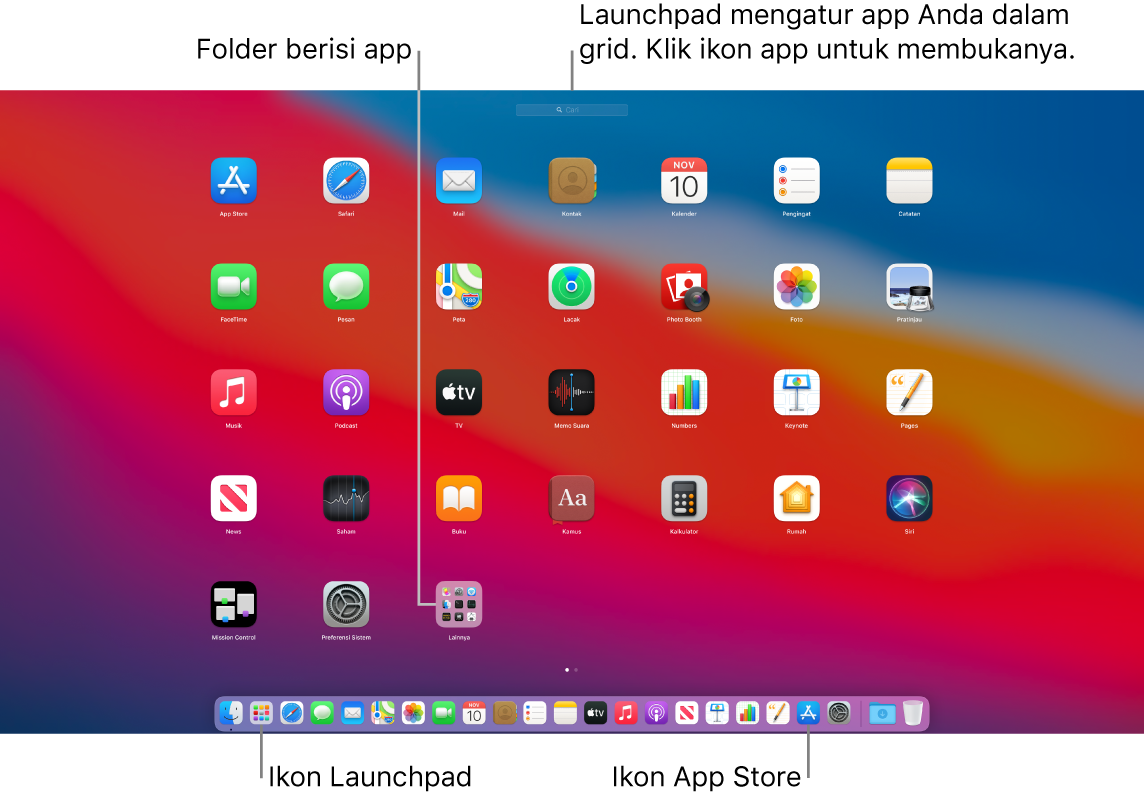Switch to the second Launchpad page dot
Screen dimensions: 1144x798
pyautogui.click(x=576, y=670)
